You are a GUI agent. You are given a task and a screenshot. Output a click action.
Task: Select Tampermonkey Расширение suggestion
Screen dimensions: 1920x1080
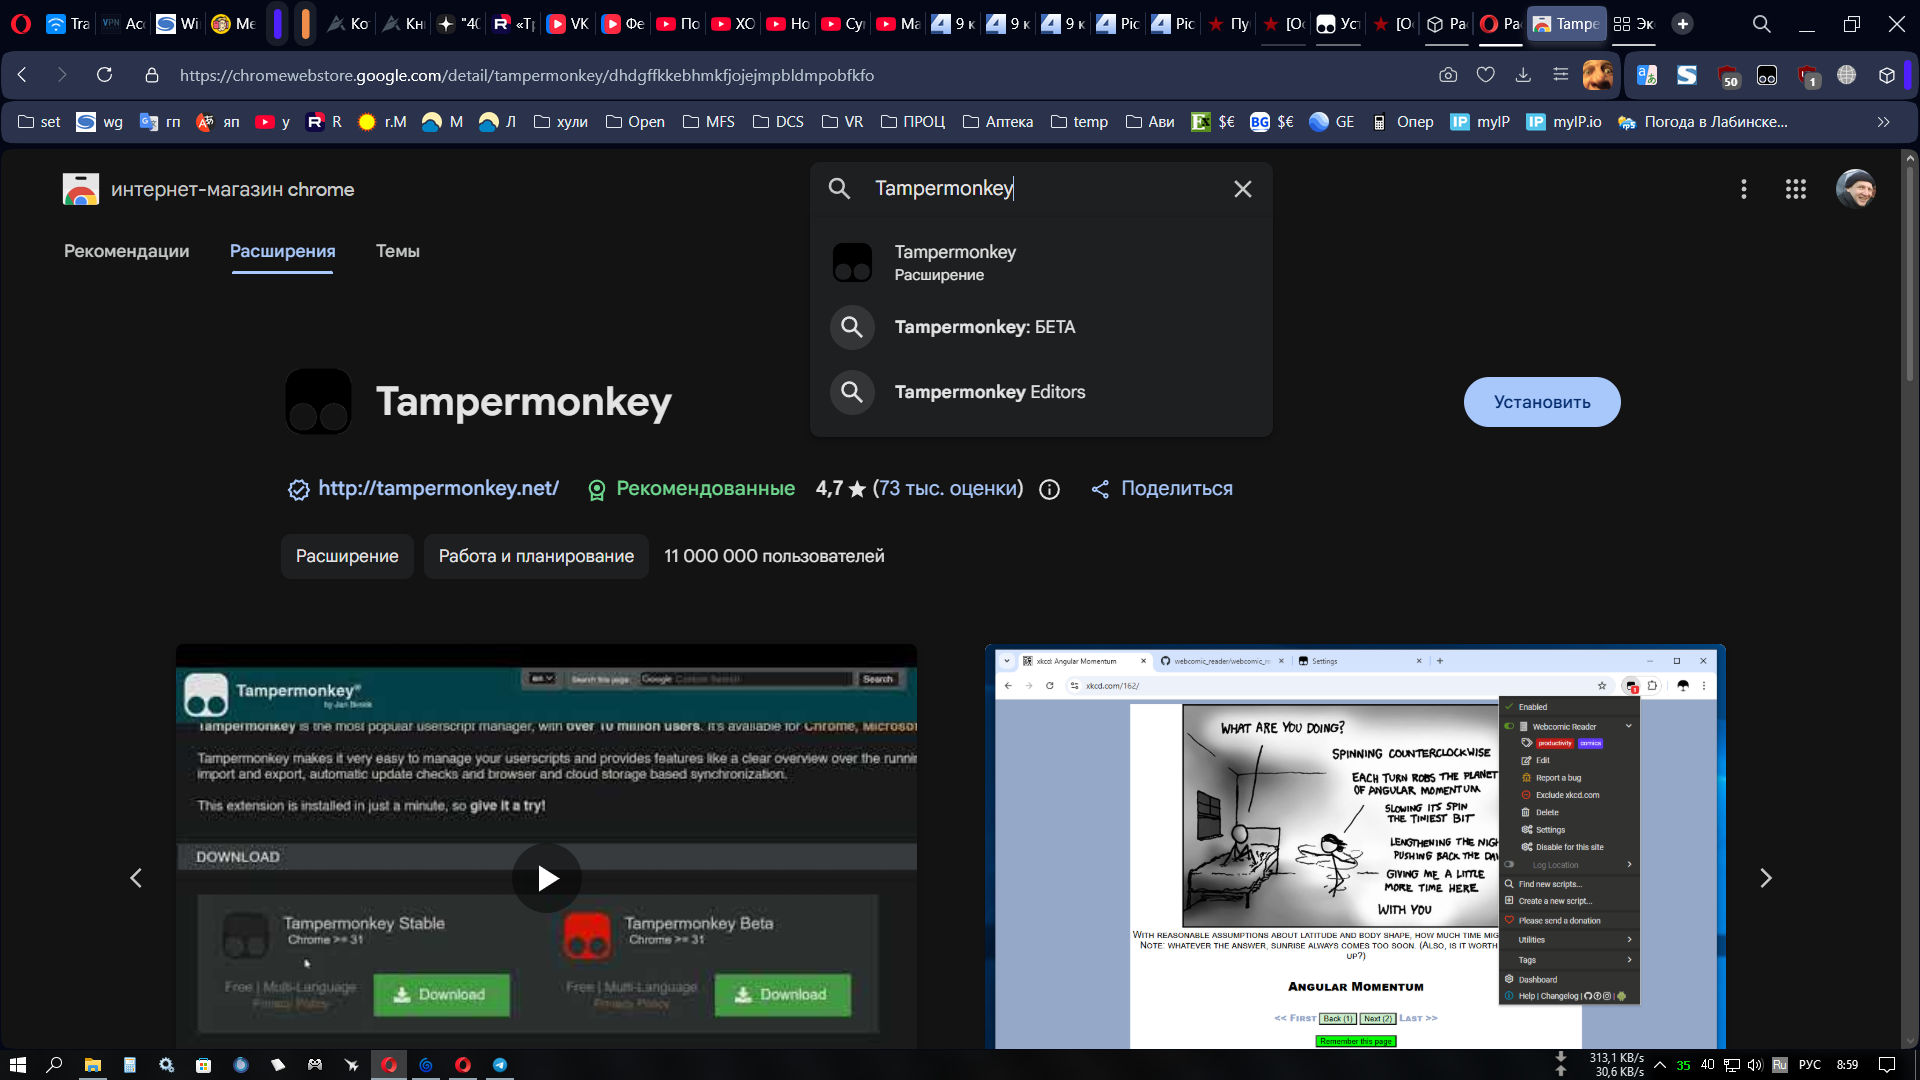(x=1041, y=262)
